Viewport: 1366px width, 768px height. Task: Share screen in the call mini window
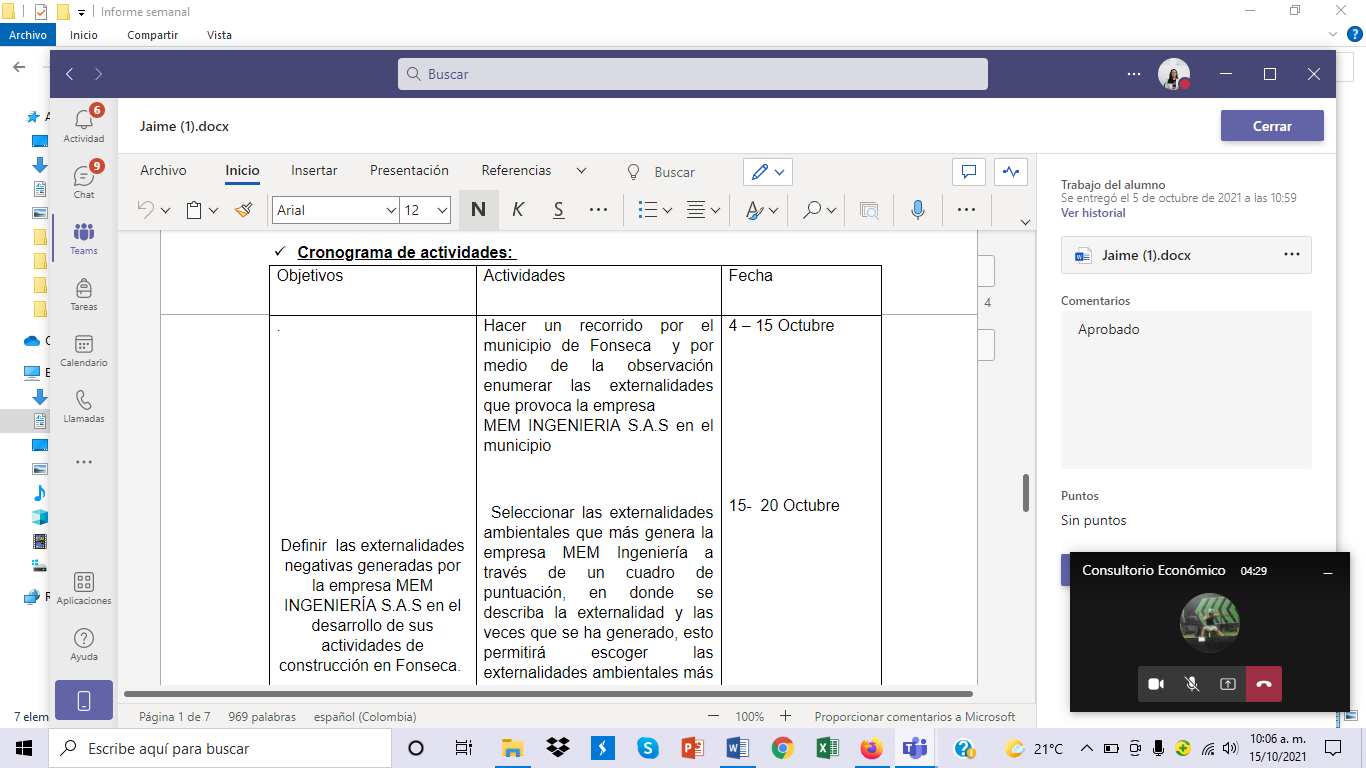(x=1228, y=684)
